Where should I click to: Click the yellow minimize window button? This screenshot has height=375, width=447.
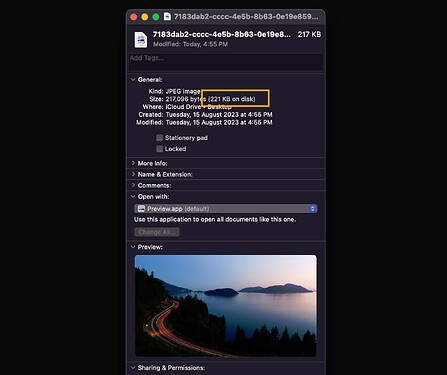pos(145,17)
